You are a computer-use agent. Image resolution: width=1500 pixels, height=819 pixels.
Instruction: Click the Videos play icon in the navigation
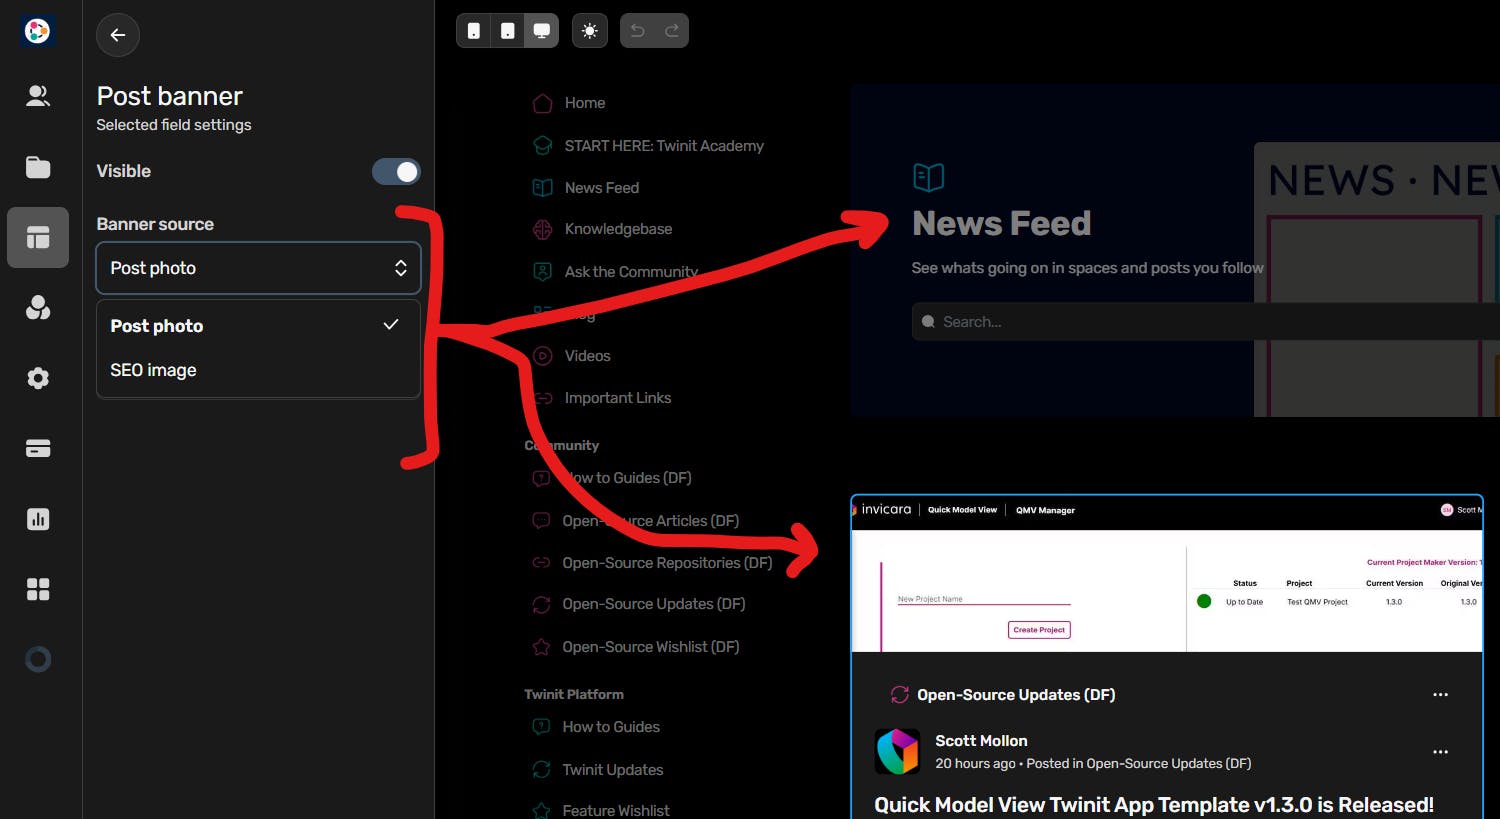(543, 356)
